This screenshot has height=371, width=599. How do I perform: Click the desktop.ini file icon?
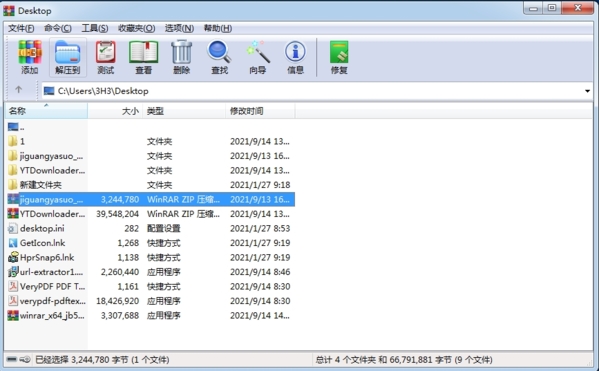(x=13, y=228)
